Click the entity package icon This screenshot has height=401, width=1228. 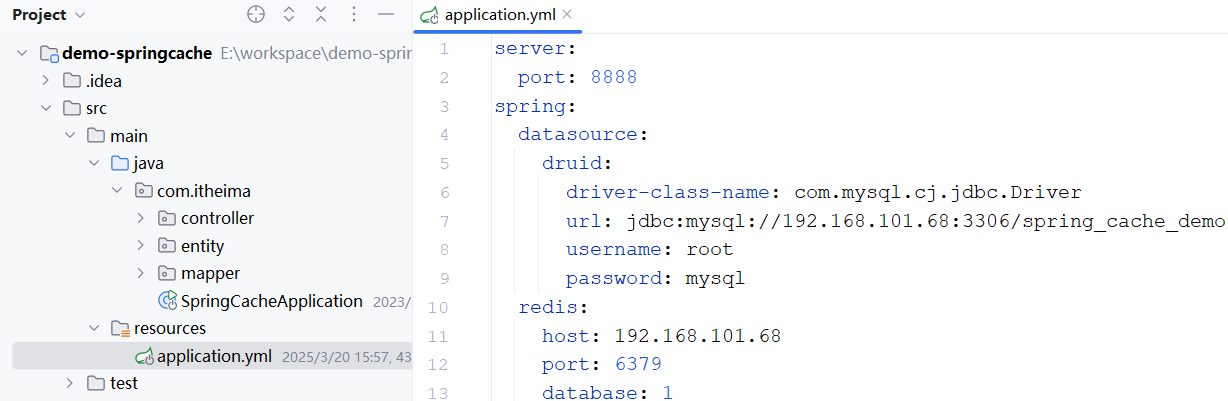(x=167, y=246)
